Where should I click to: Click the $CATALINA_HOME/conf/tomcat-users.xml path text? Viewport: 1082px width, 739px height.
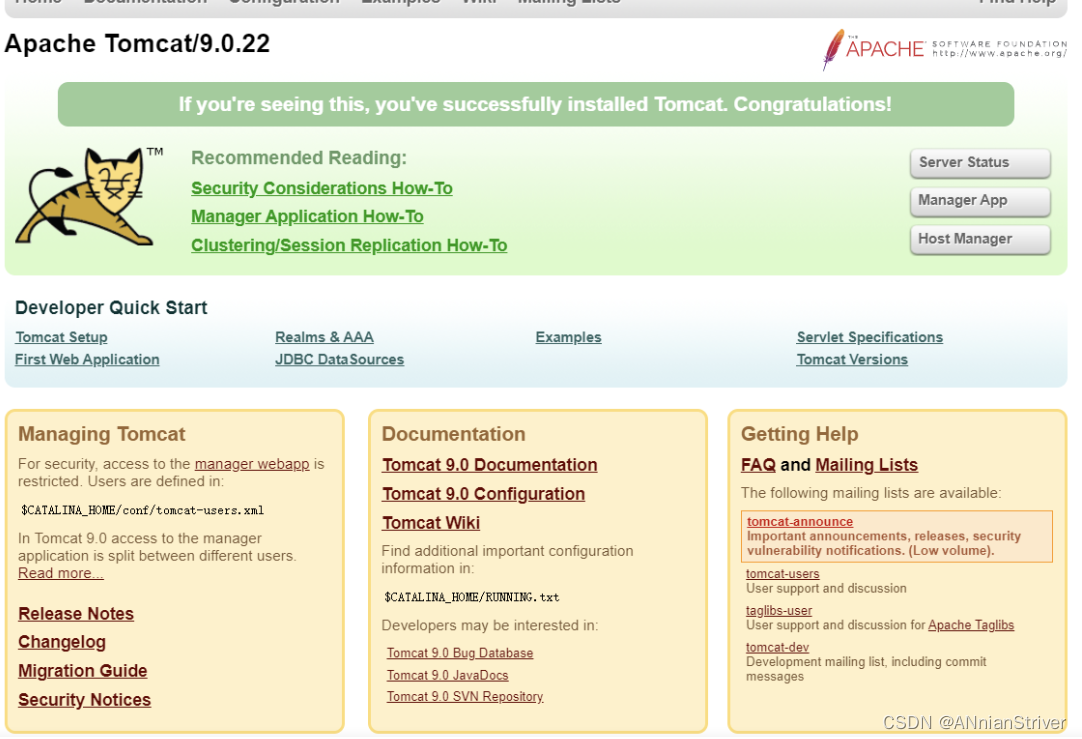pyautogui.click(x=142, y=511)
